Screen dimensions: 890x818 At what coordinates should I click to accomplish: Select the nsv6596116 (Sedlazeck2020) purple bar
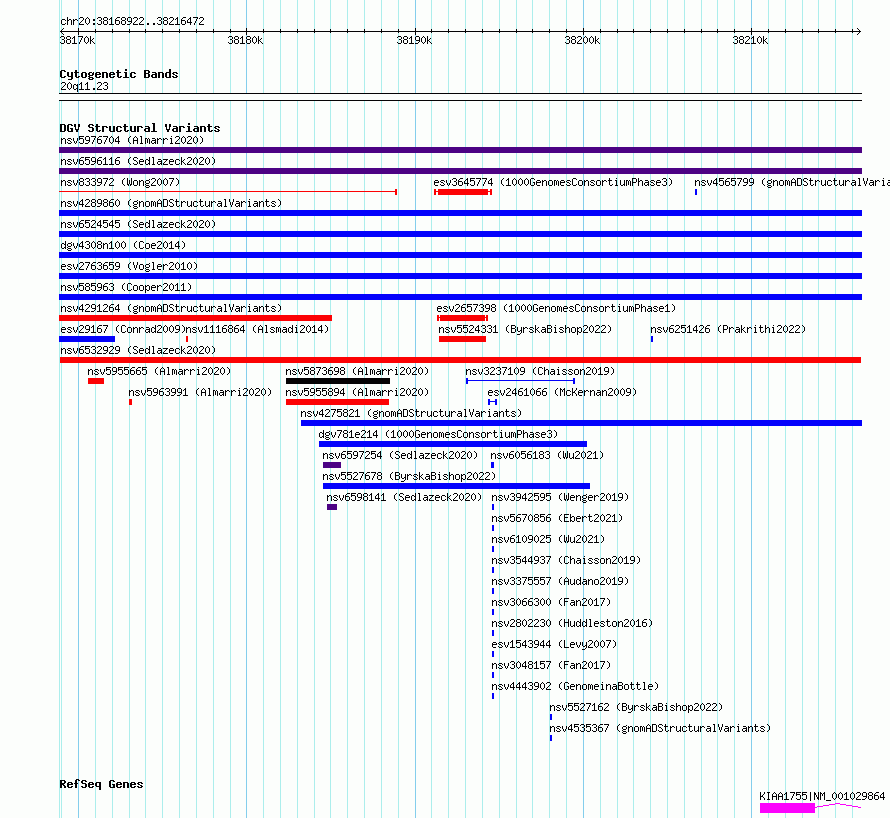point(460,171)
